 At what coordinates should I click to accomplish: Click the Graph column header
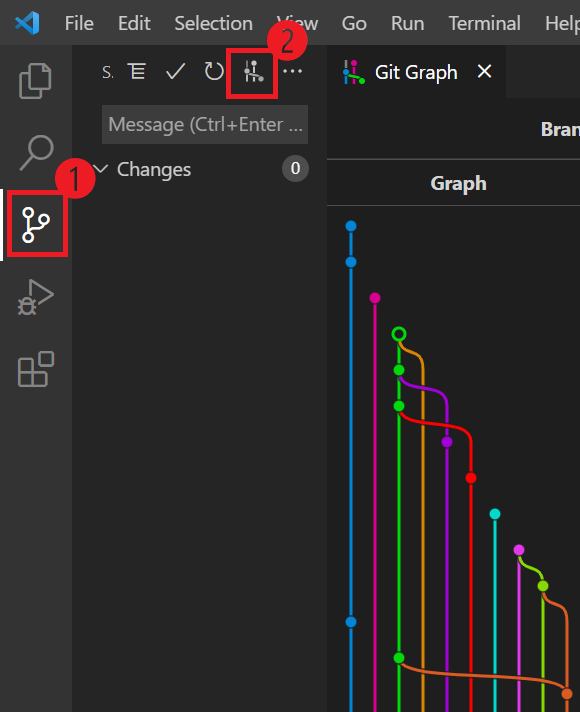click(458, 183)
